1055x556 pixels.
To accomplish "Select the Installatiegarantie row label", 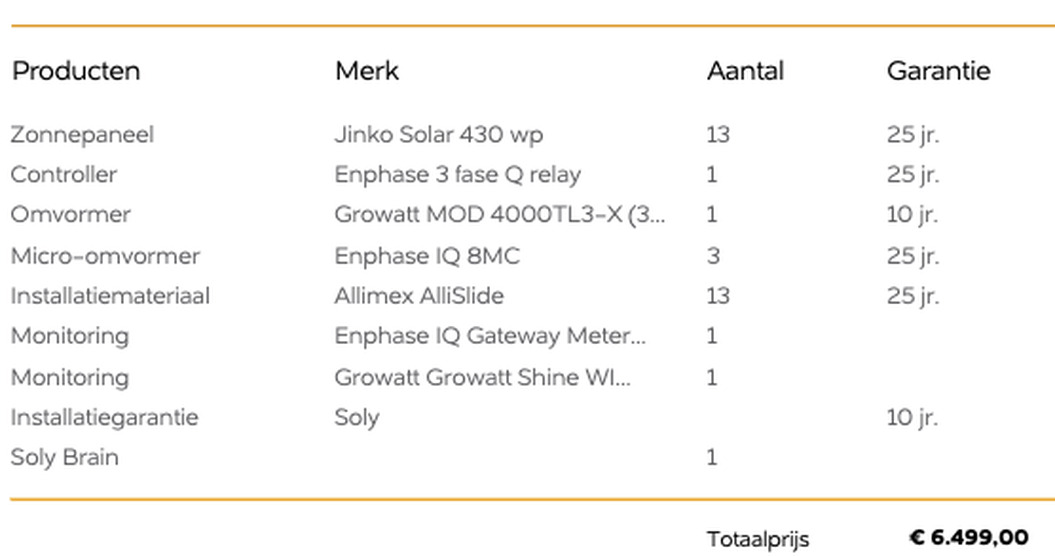I will coord(104,417).
